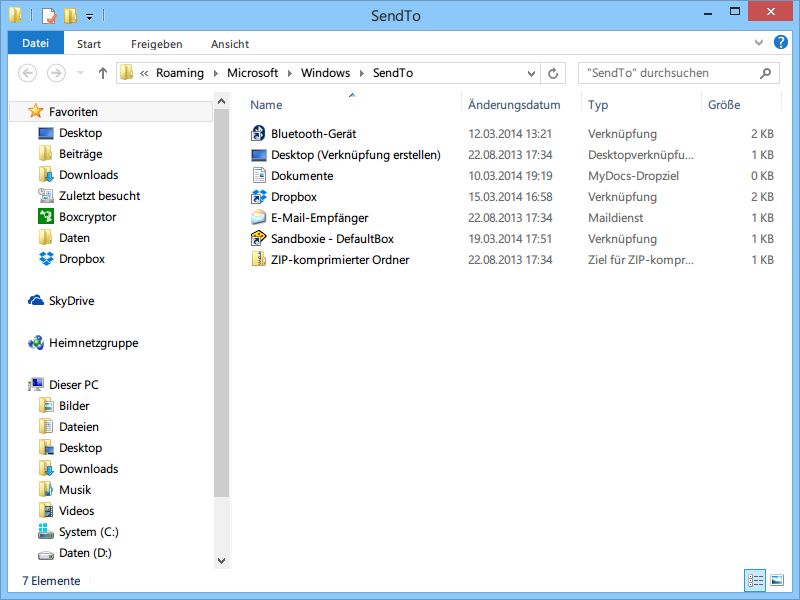Viewport: 800px width, 600px height.
Task: Click the MyDocs-Dropziel type cell
Action: (633, 176)
